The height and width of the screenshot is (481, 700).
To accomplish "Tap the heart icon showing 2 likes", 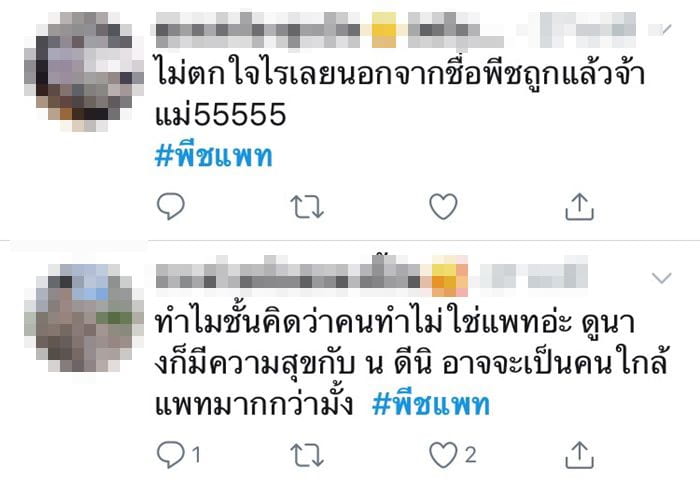I will click(x=443, y=454).
